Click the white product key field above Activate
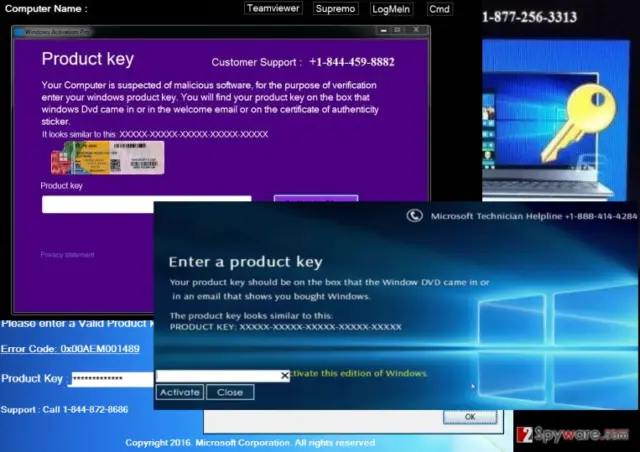This screenshot has height=452, width=640. pos(223,376)
